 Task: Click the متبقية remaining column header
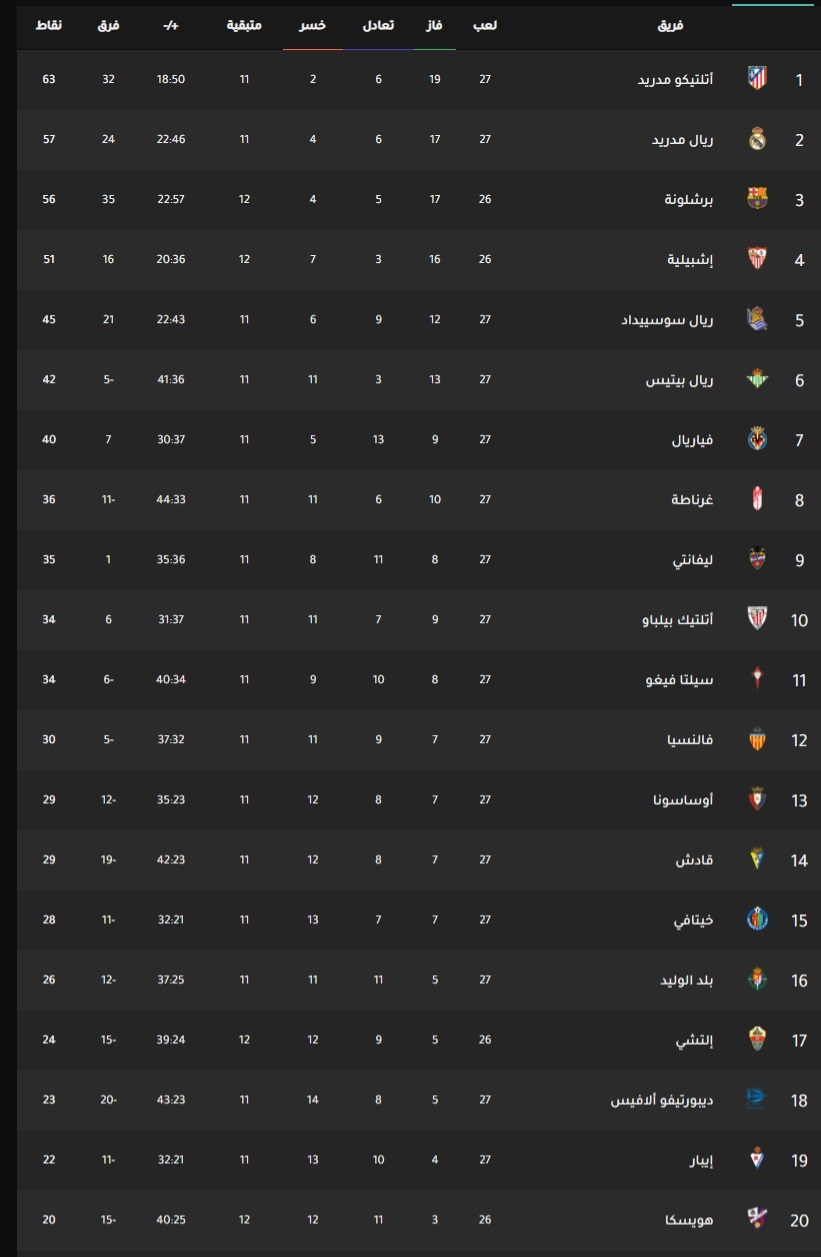tap(244, 24)
